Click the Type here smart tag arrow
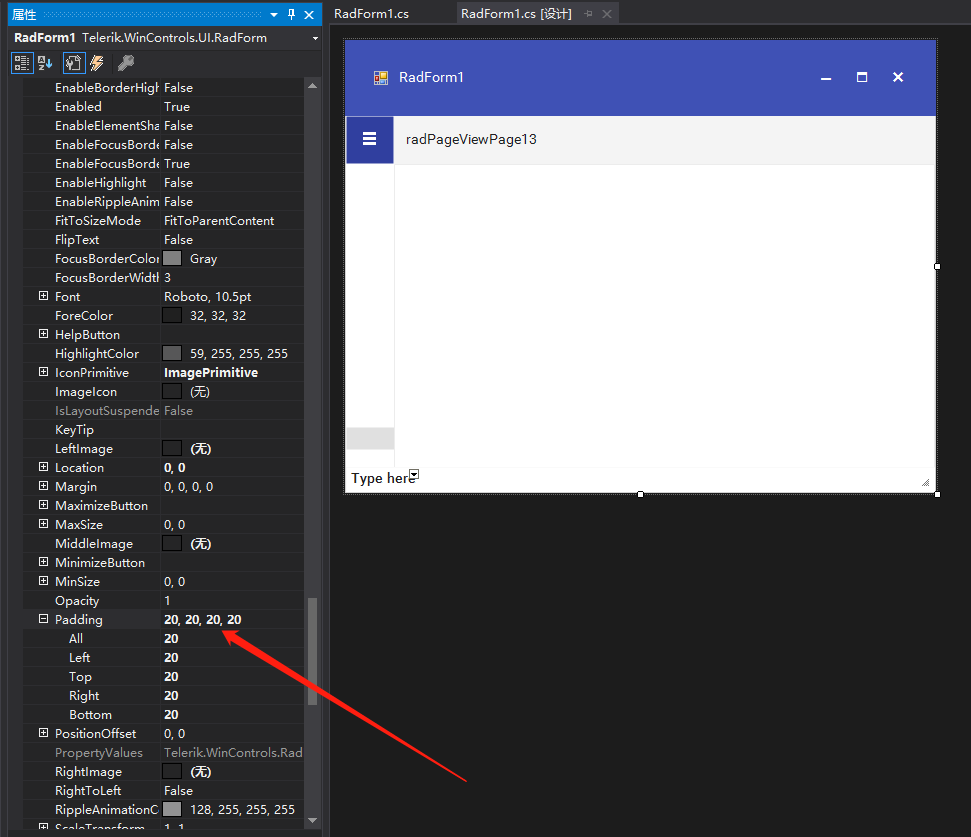The image size is (971, 837). coord(414,474)
